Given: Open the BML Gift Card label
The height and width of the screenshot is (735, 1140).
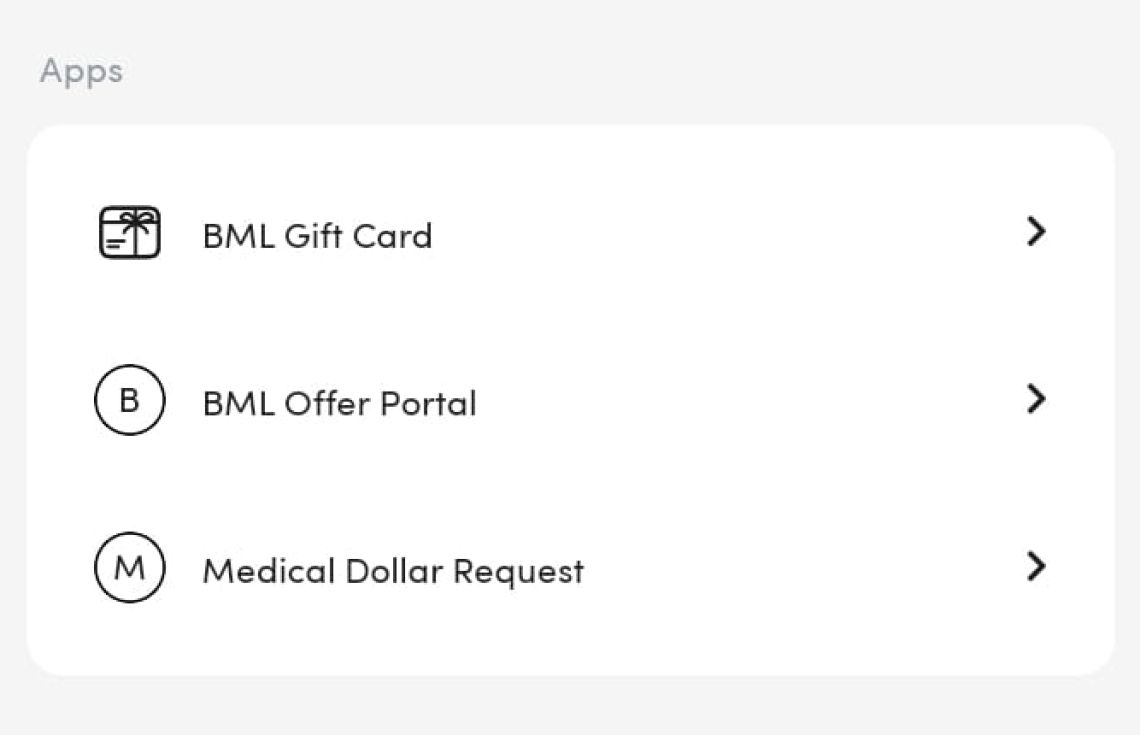Looking at the screenshot, I should [x=317, y=236].
